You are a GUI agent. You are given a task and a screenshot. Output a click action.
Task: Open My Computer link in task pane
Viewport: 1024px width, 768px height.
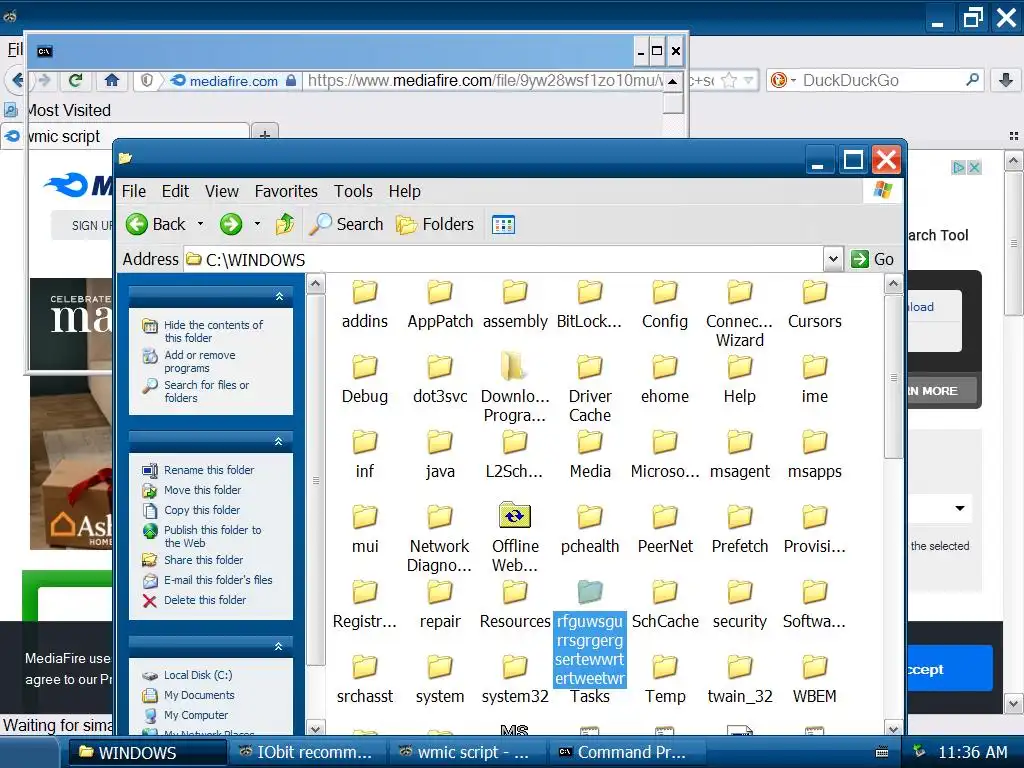coord(196,715)
